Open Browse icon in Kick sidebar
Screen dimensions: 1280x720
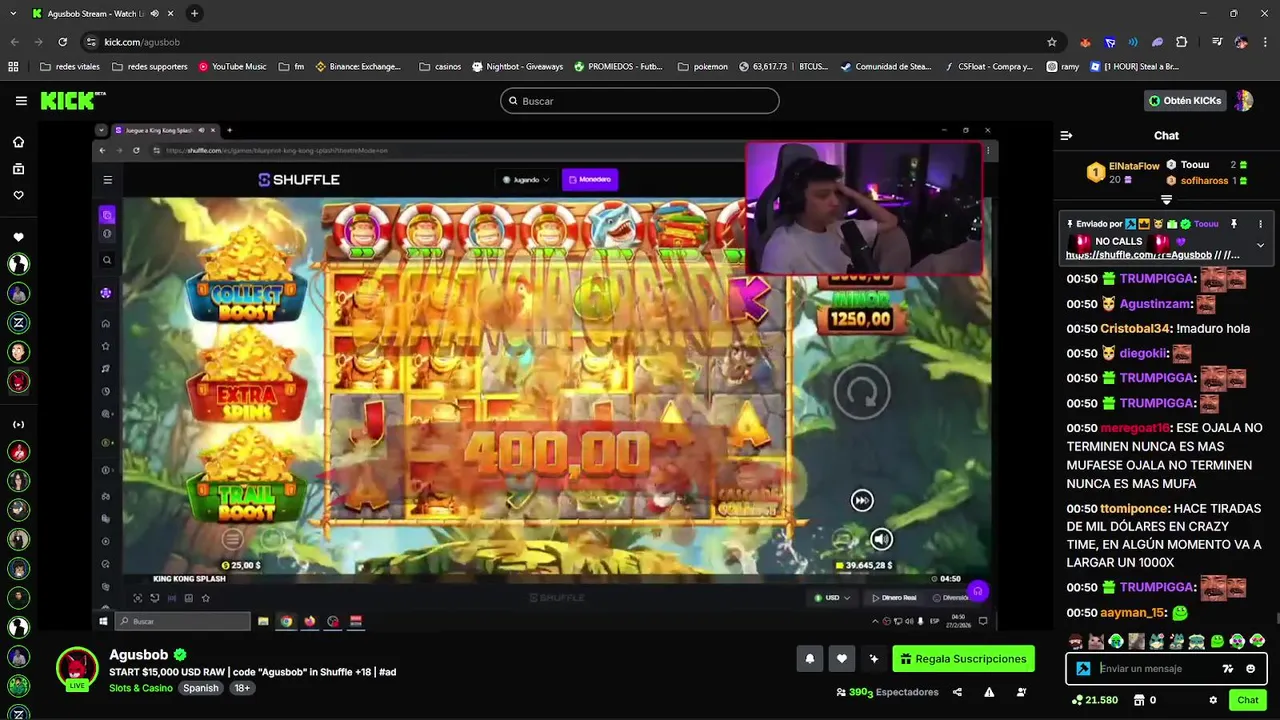point(18,169)
